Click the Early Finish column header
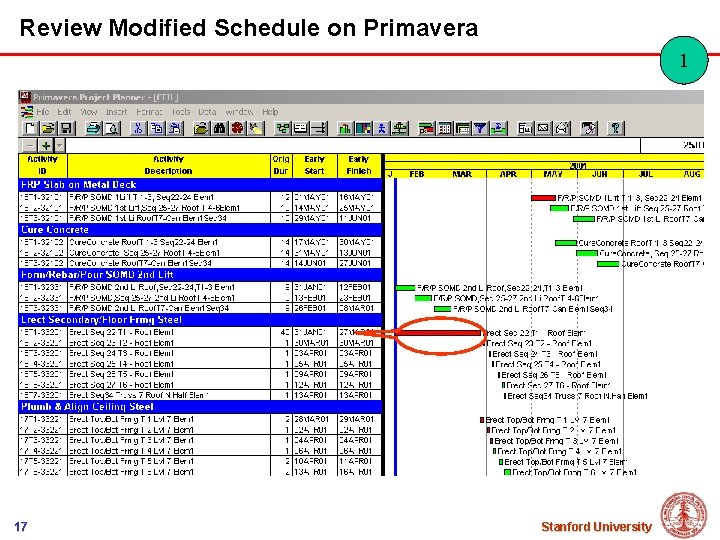This screenshot has width=720, height=540. (x=359, y=165)
